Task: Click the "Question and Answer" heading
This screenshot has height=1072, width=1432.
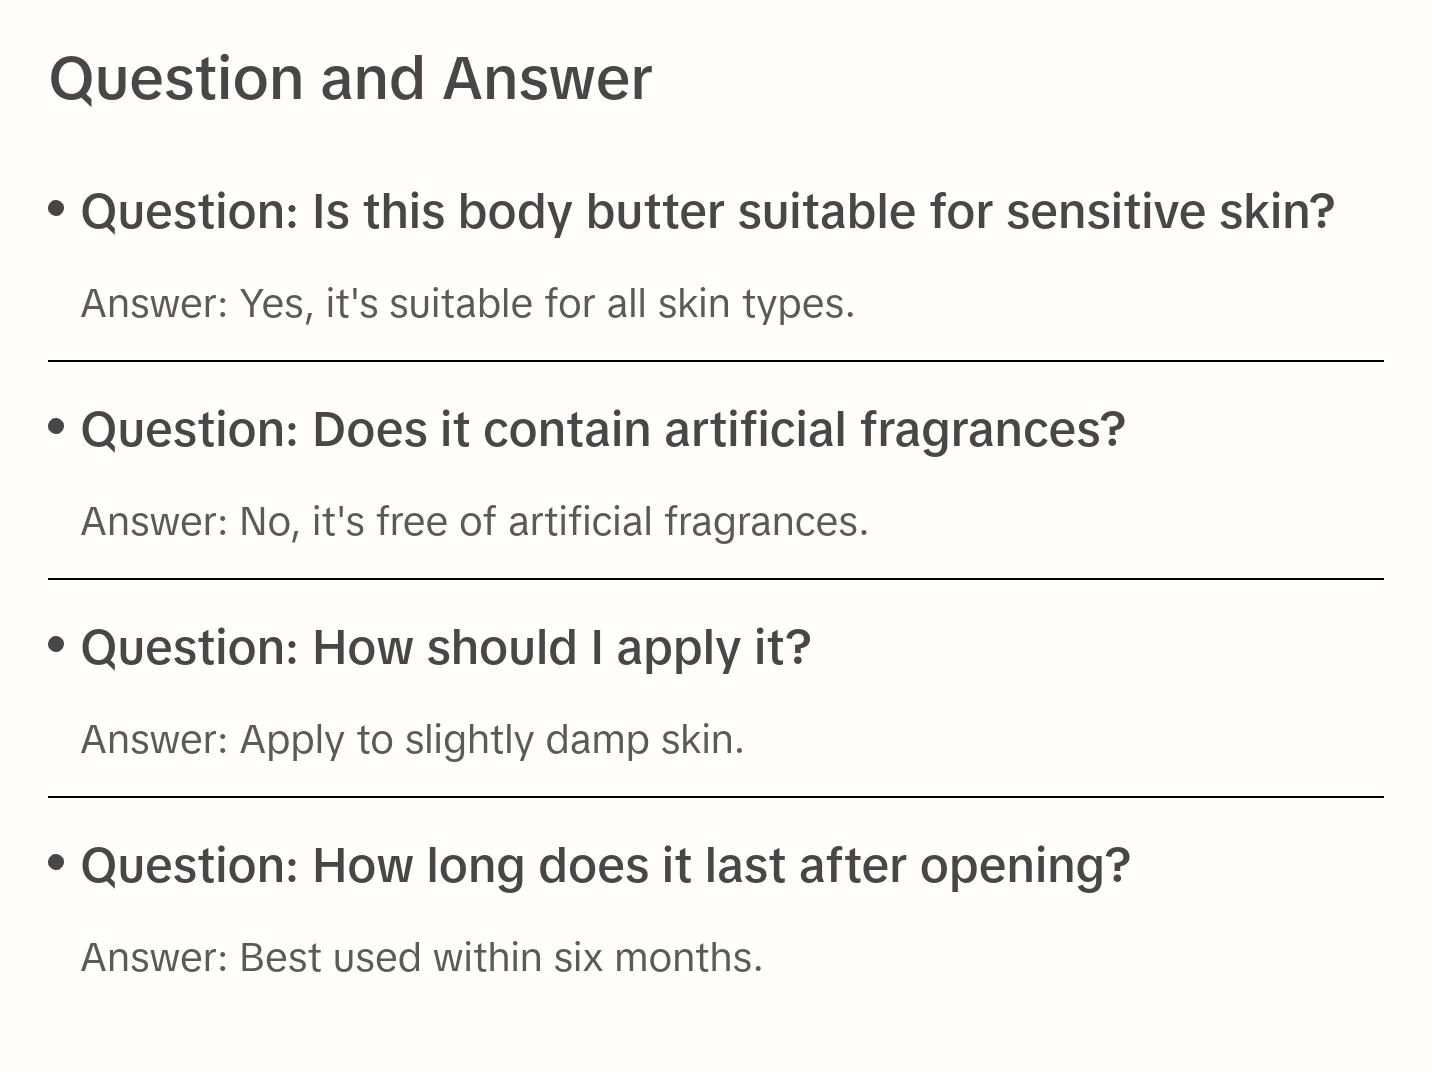Action: 350,78
